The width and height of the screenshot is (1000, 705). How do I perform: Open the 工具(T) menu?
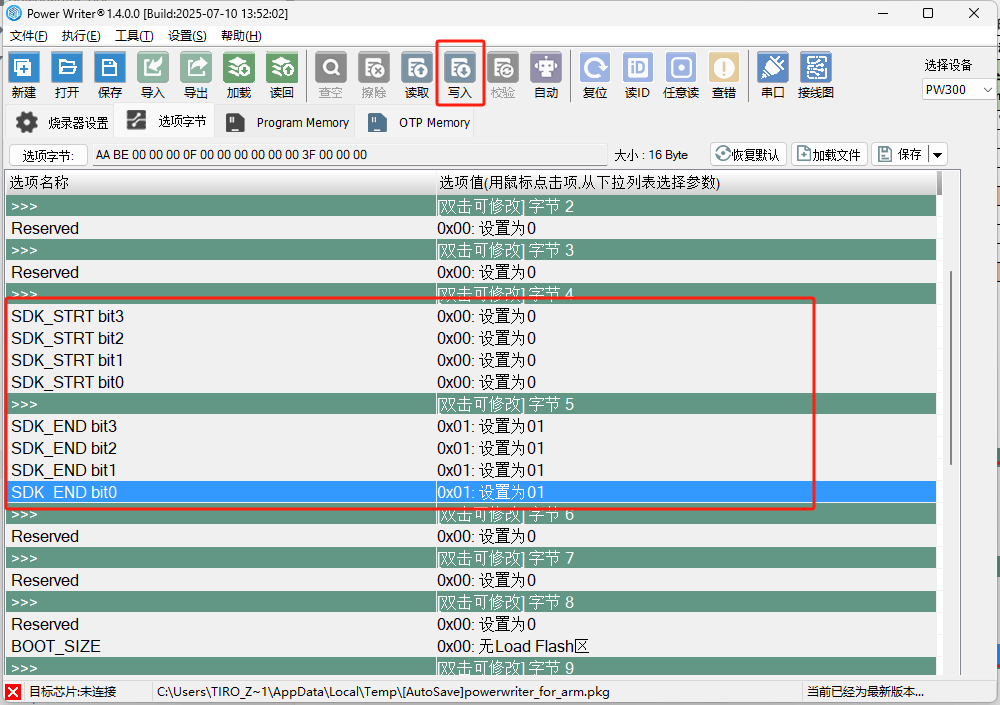(x=134, y=36)
